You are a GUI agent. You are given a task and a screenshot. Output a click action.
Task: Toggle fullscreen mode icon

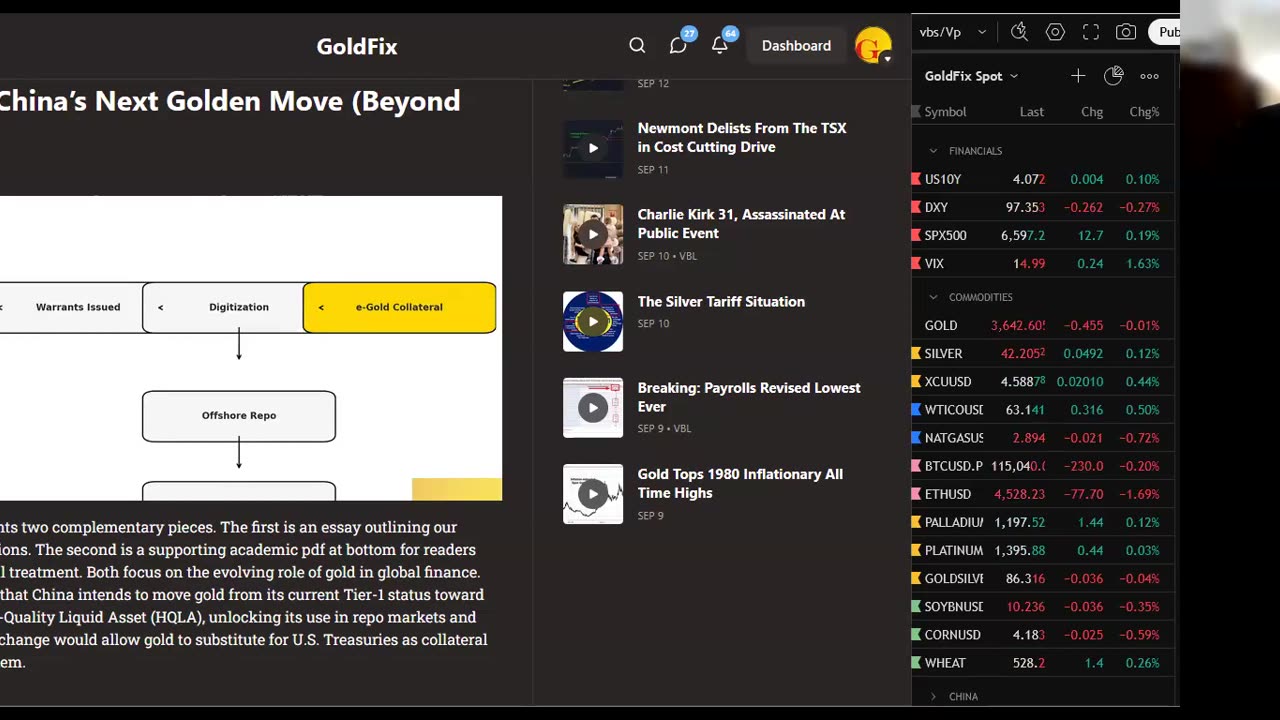(1091, 32)
